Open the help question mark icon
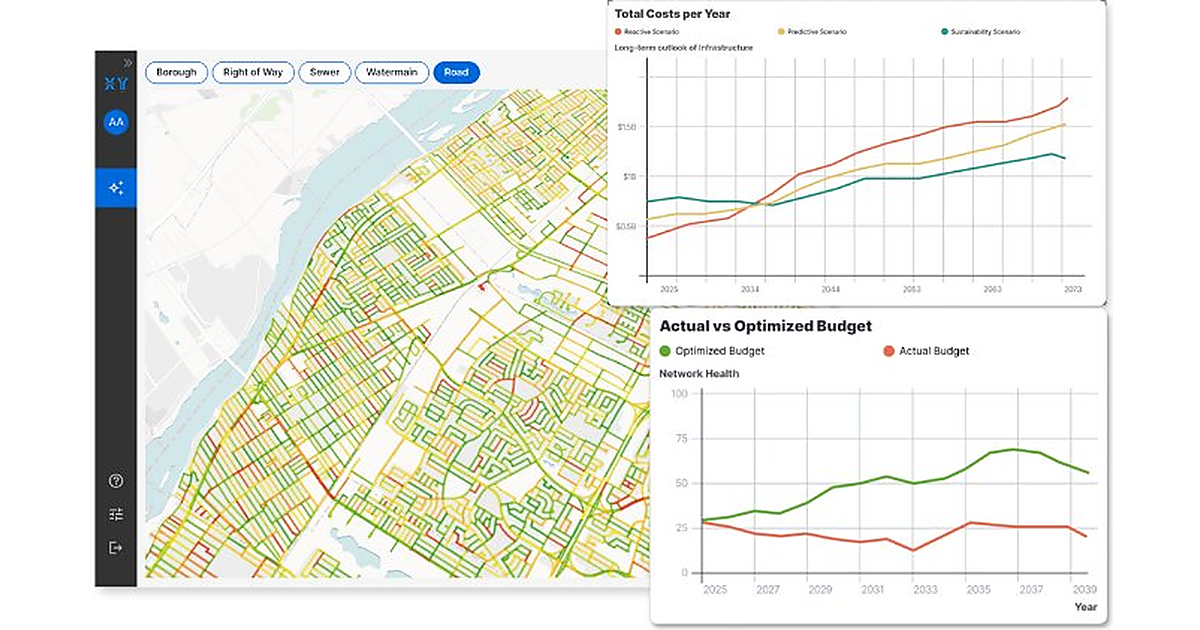 pyautogui.click(x=116, y=481)
